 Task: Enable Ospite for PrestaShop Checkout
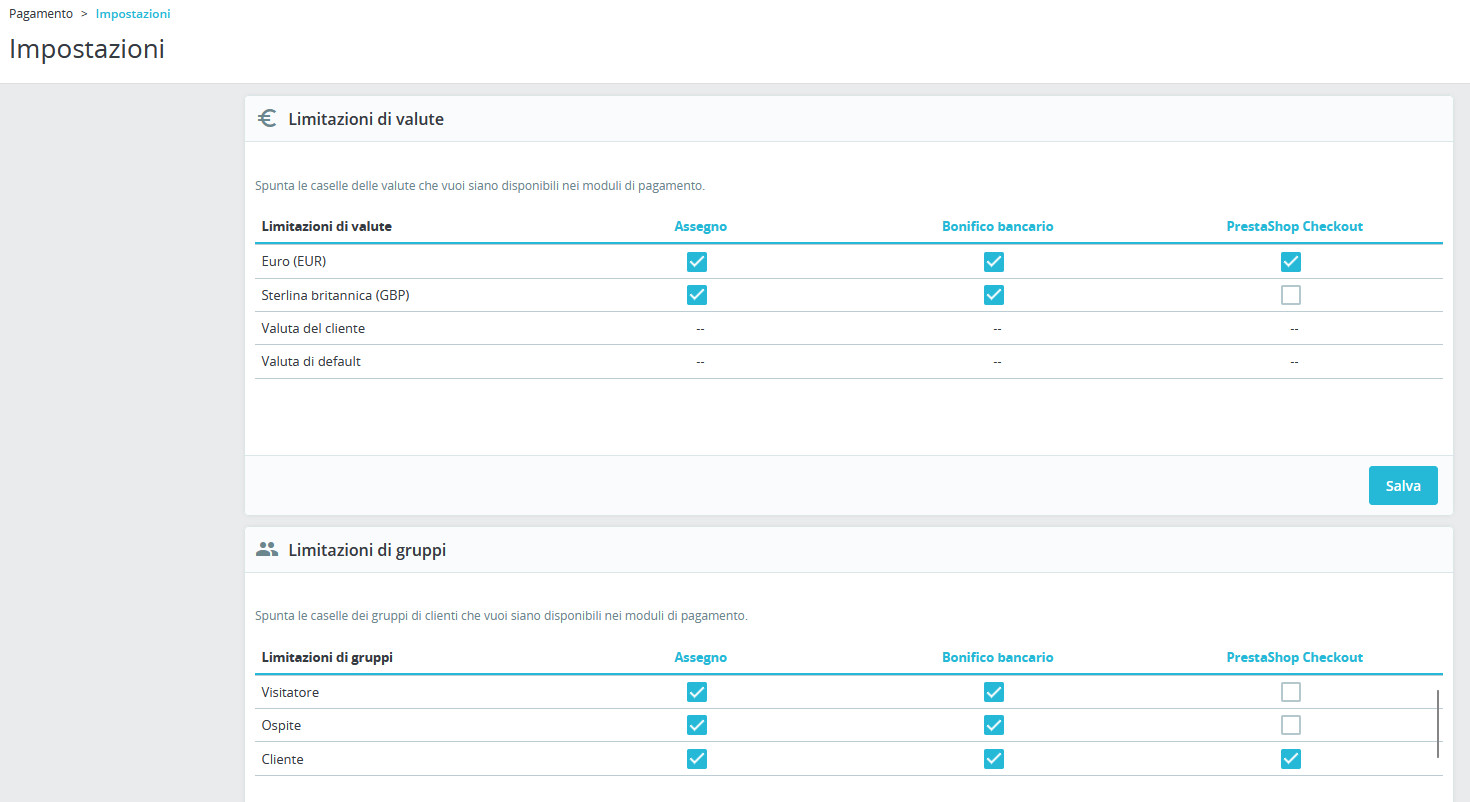(1291, 725)
